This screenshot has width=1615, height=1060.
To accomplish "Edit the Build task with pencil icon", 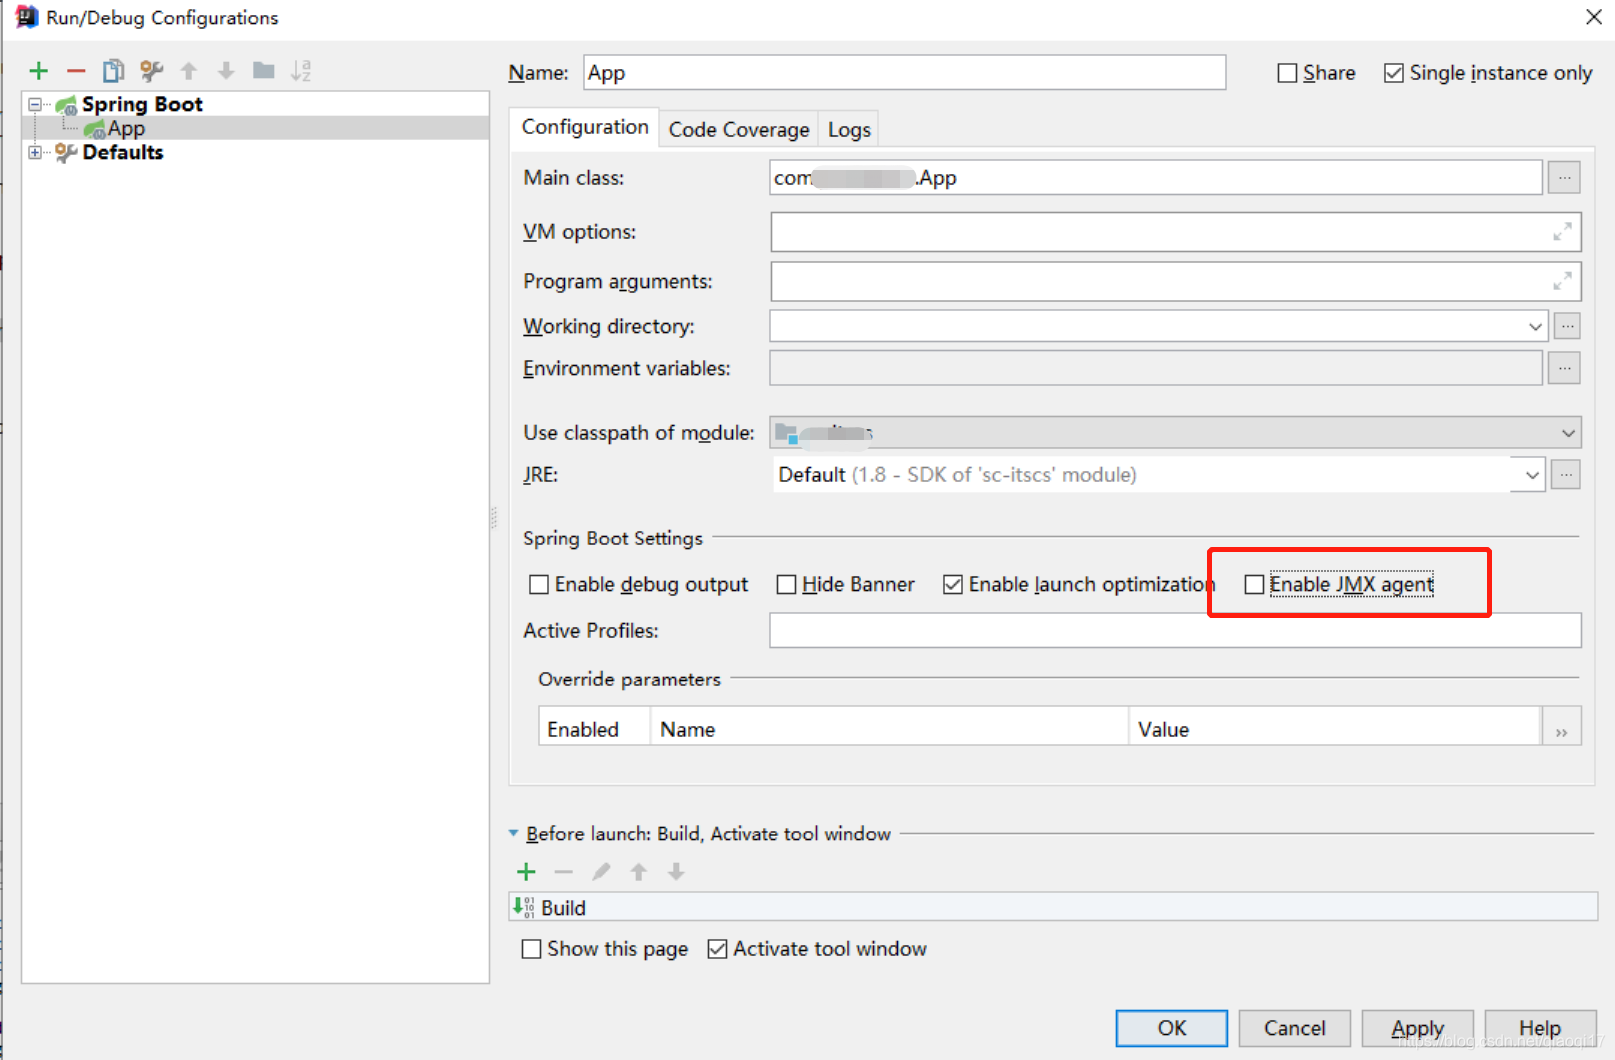I will click(600, 871).
